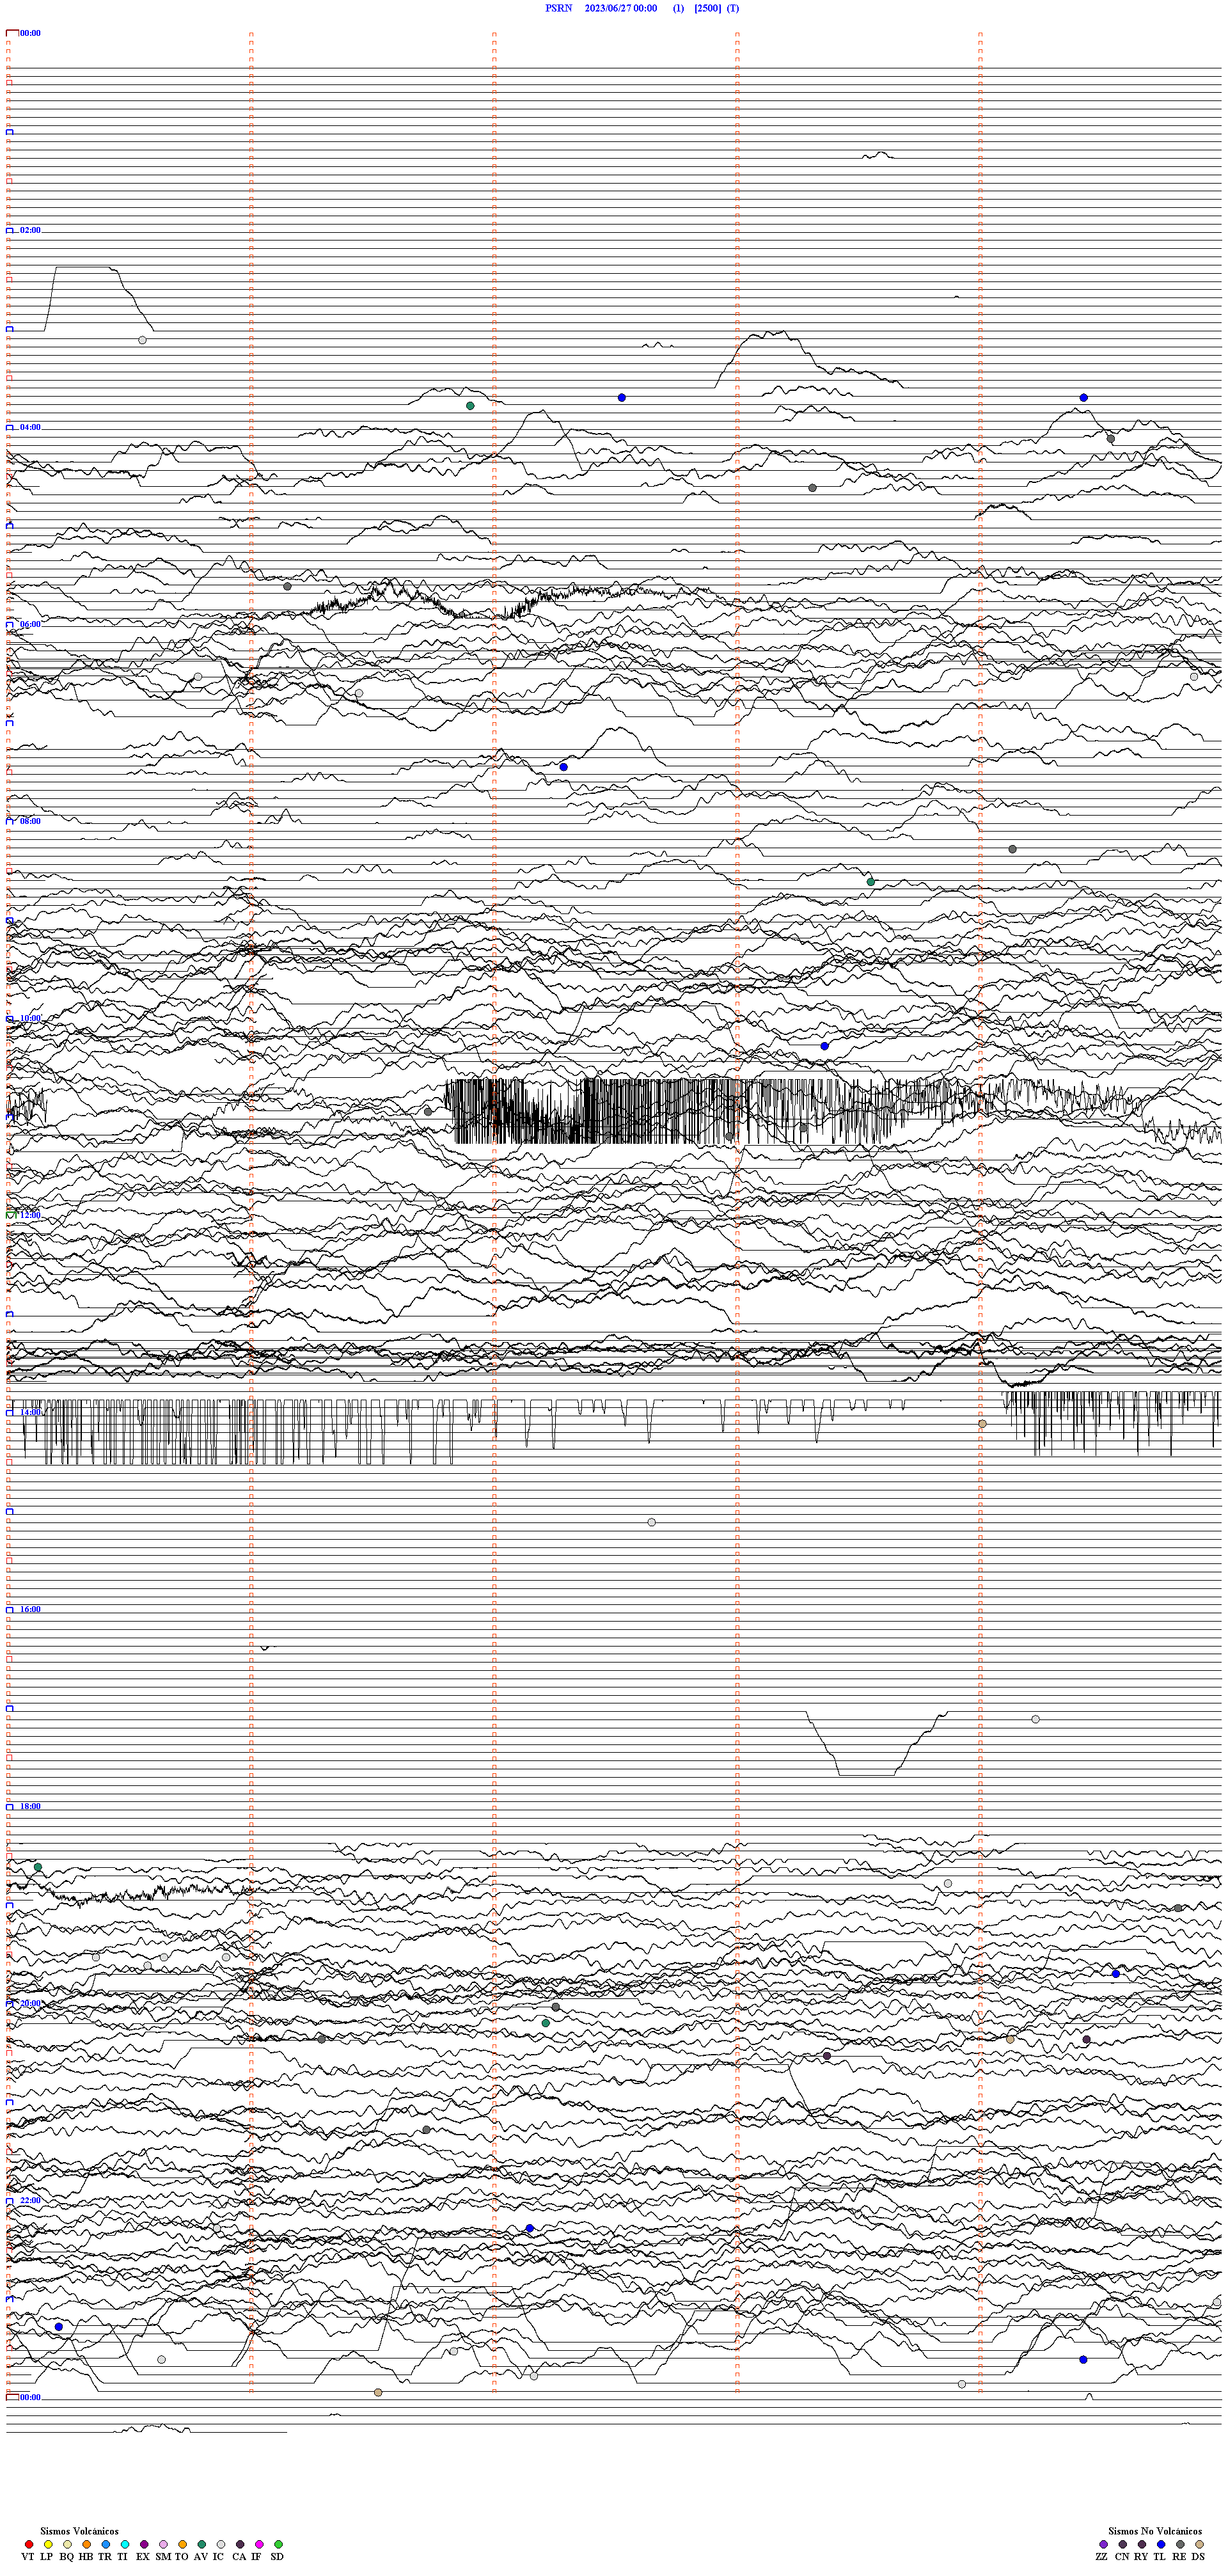Image resolution: width=1228 pixels, height=2576 pixels.
Task: Select the 22:00 time marker
Action: 30,2200
